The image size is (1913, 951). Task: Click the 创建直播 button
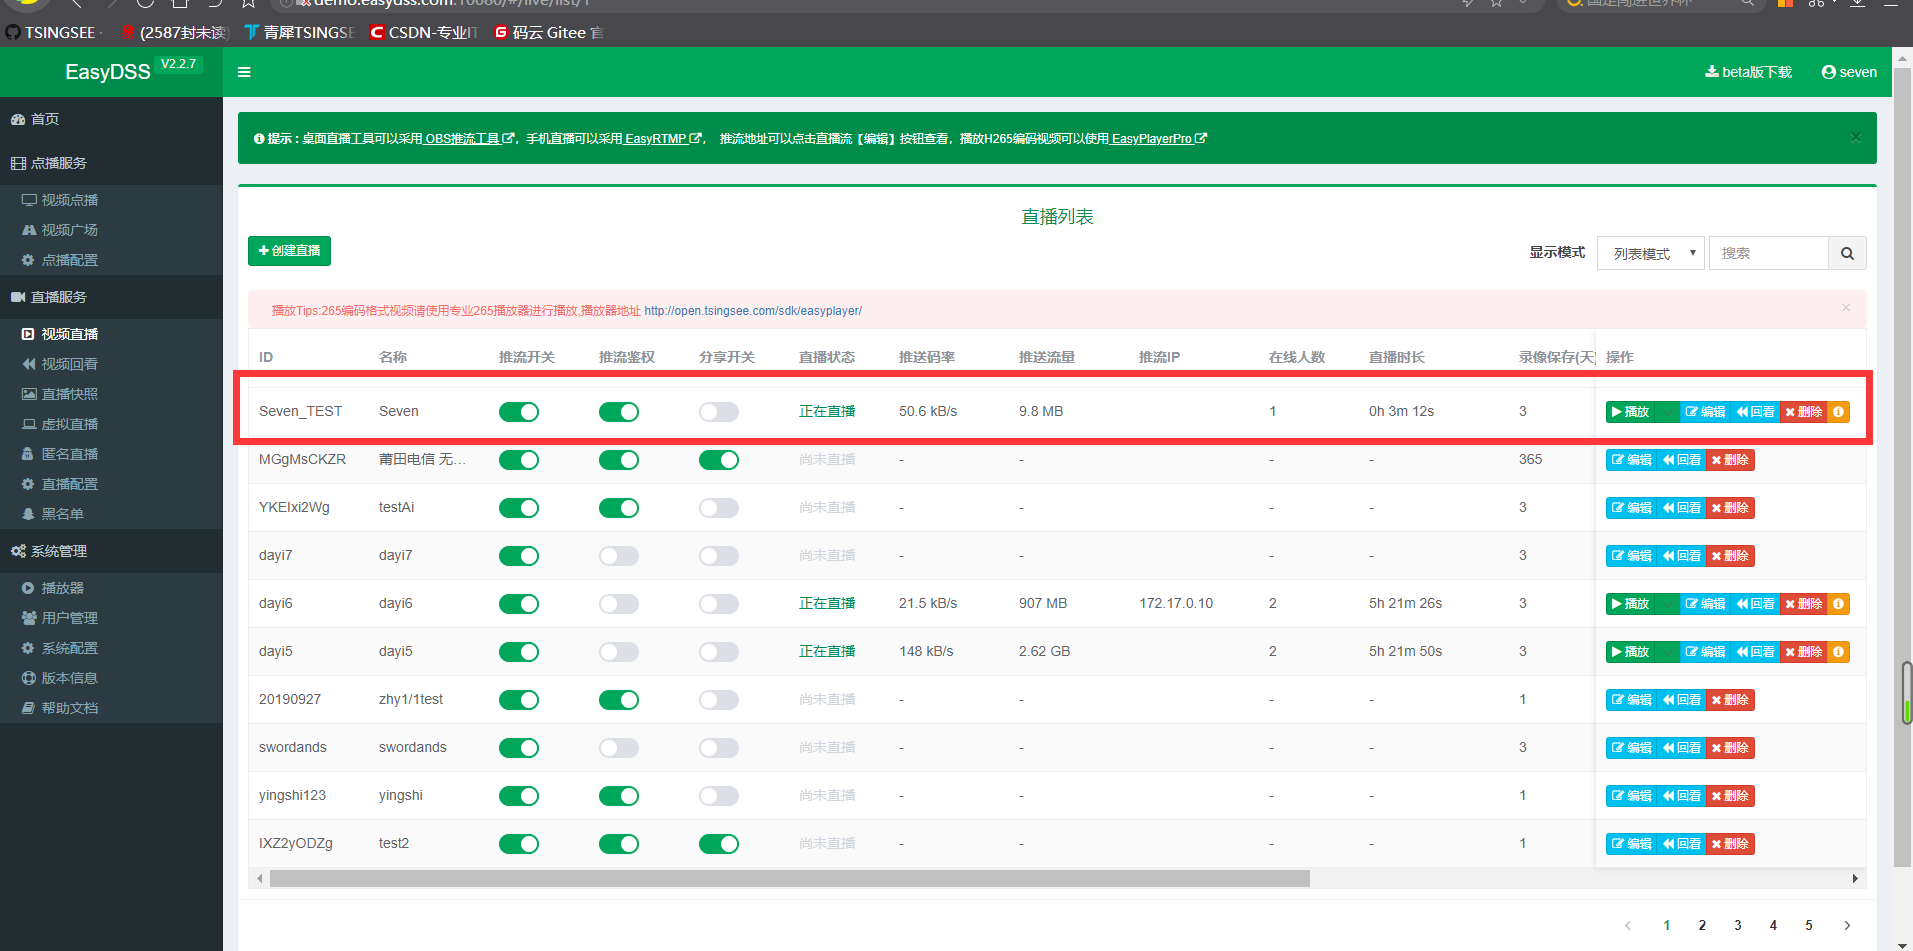pyautogui.click(x=289, y=251)
